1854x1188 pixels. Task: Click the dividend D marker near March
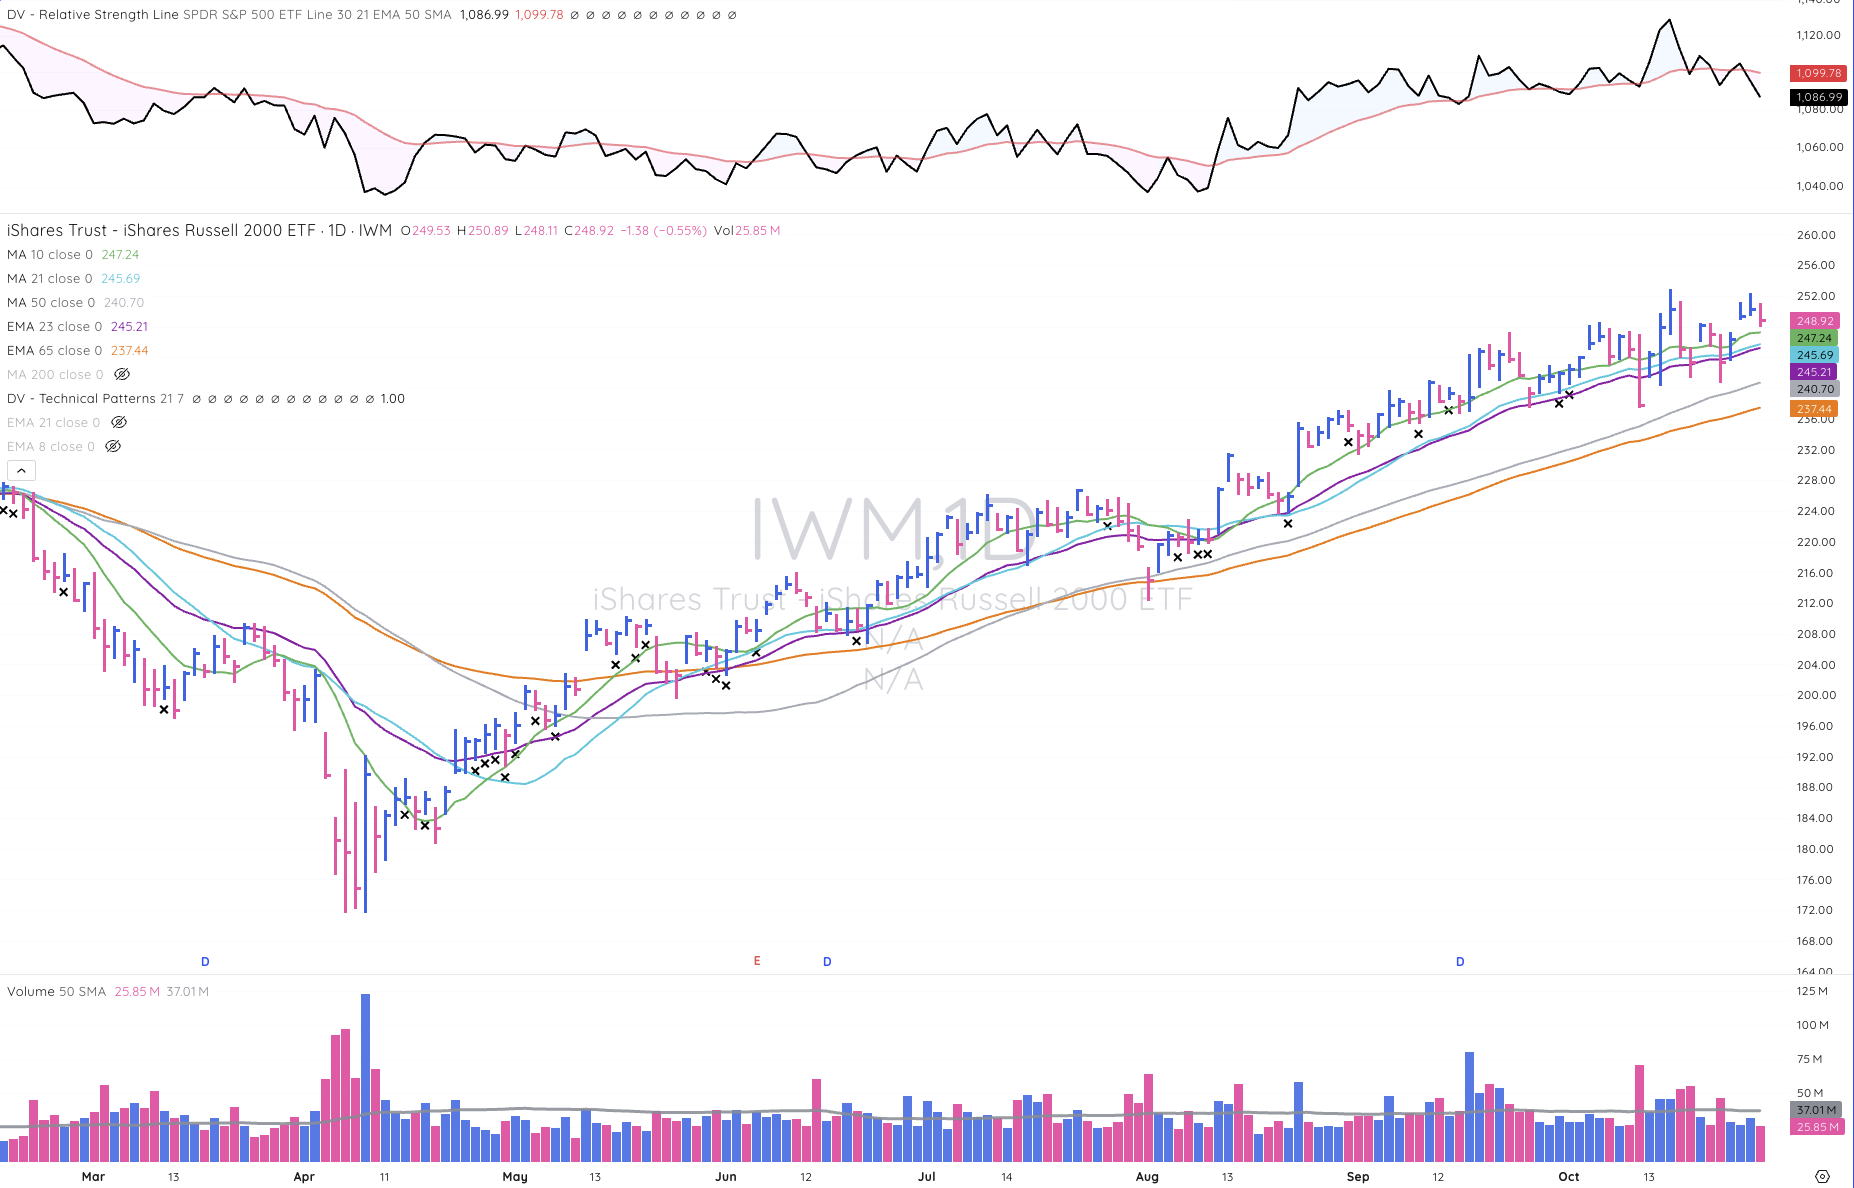tap(205, 962)
